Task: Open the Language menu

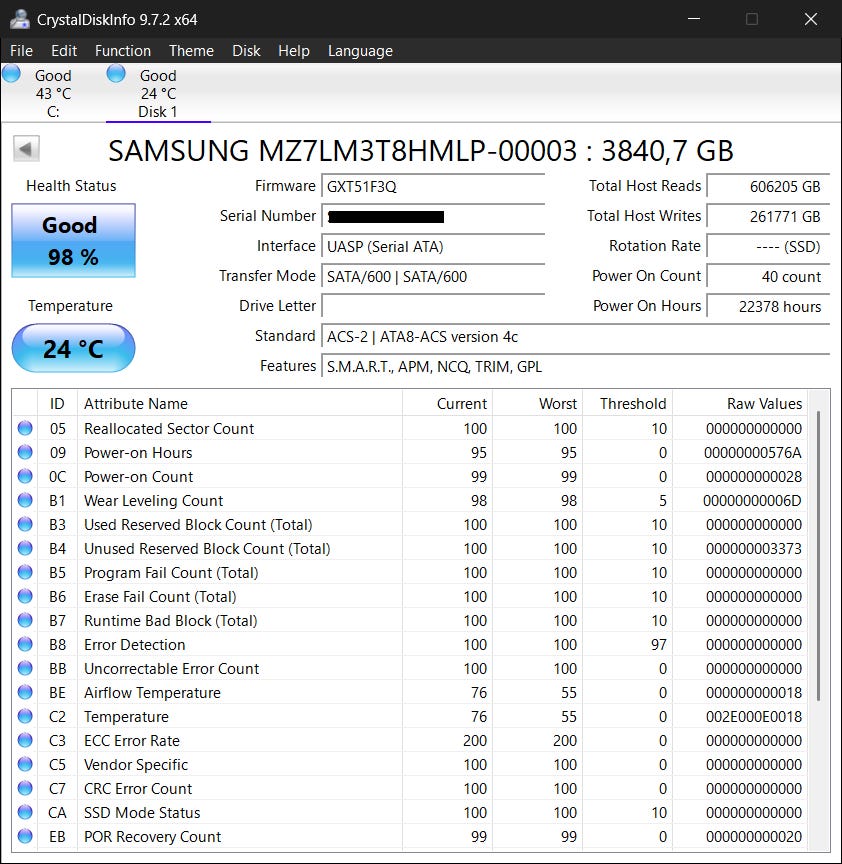Action: click(x=360, y=51)
